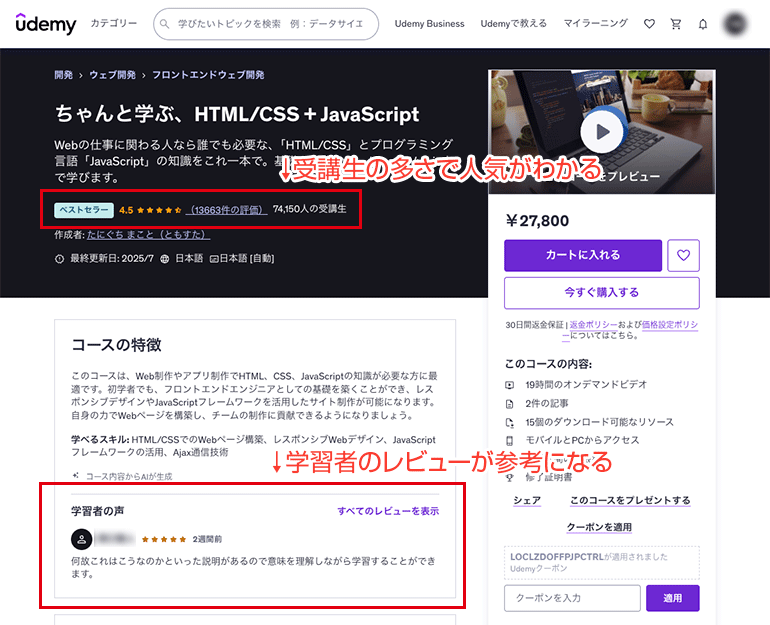Image resolution: width=770 pixels, height=625 pixels.
Task: Click the 学習者の声 heading
Action: coord(97,511)
